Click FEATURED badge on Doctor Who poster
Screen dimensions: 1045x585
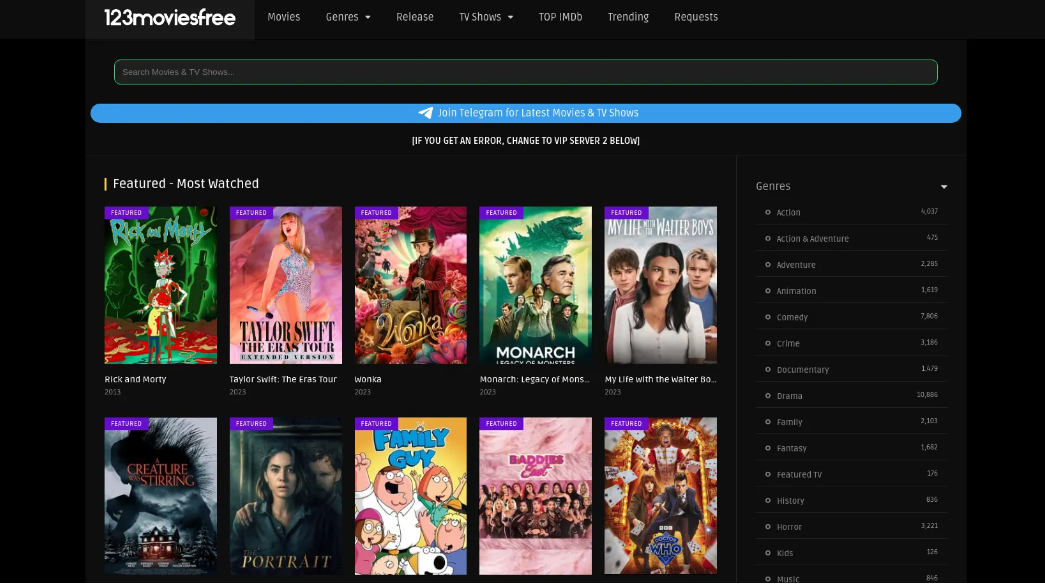pyautogui.click(x=626, y=424)
